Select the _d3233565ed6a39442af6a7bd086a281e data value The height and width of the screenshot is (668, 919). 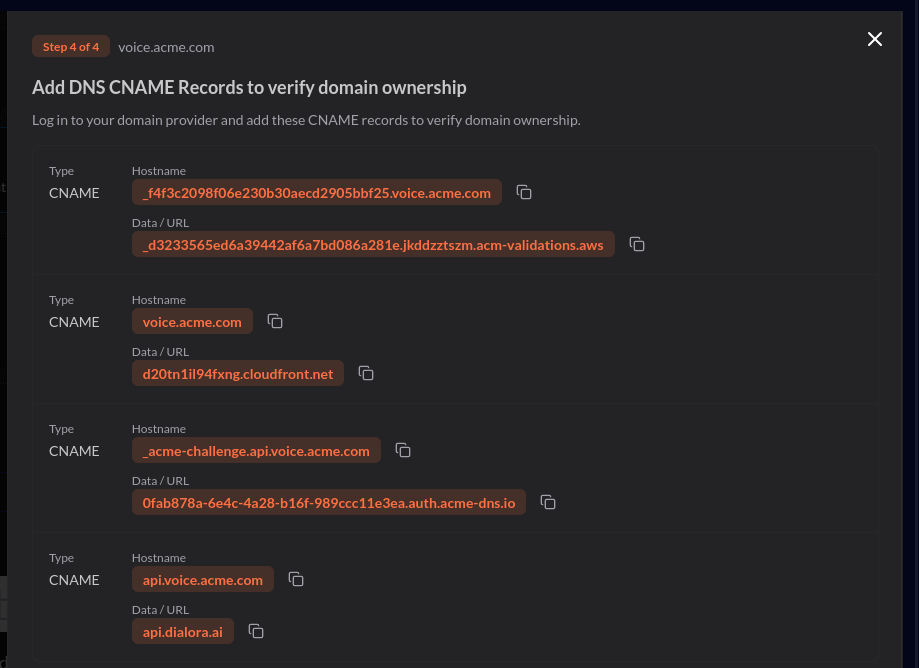point(373,245)
